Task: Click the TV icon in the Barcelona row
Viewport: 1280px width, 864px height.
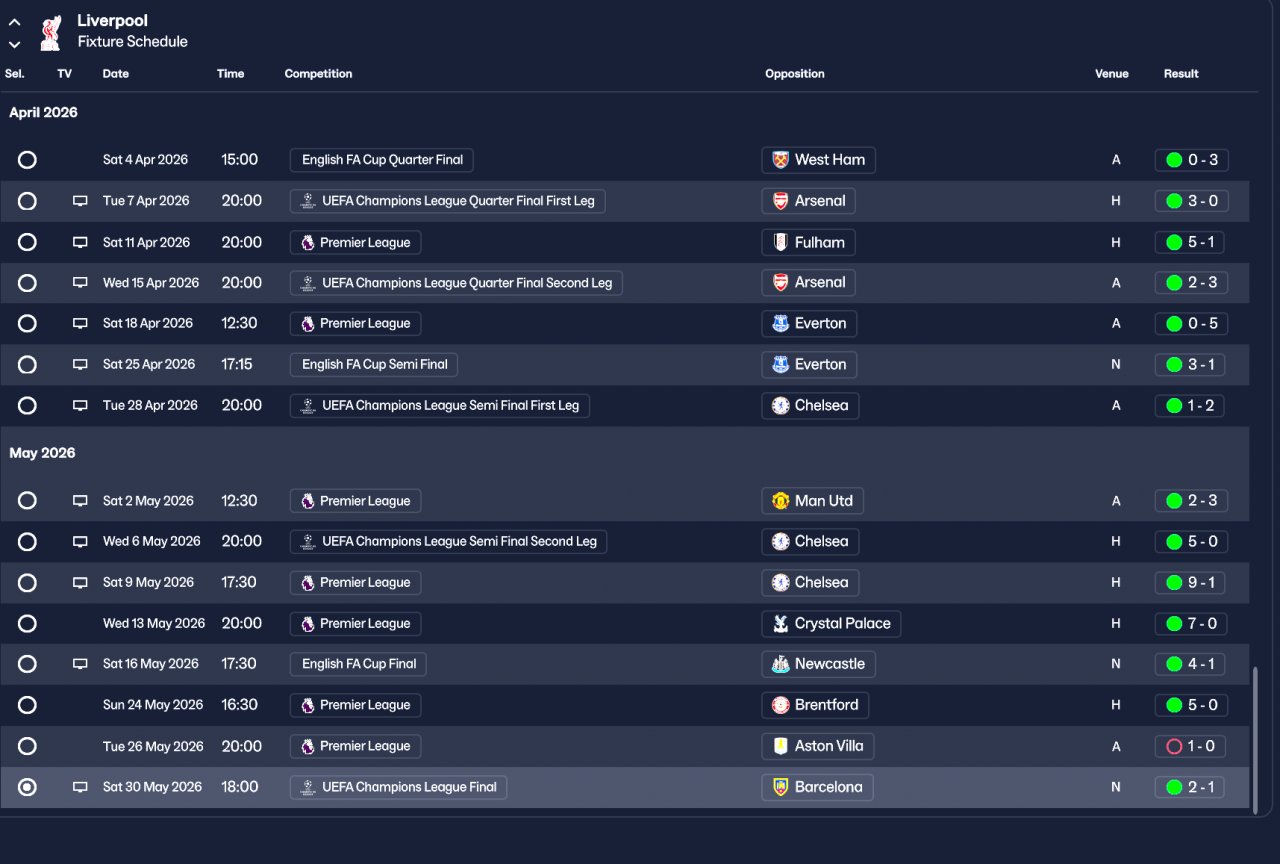Action: click(x=80, y=787)
